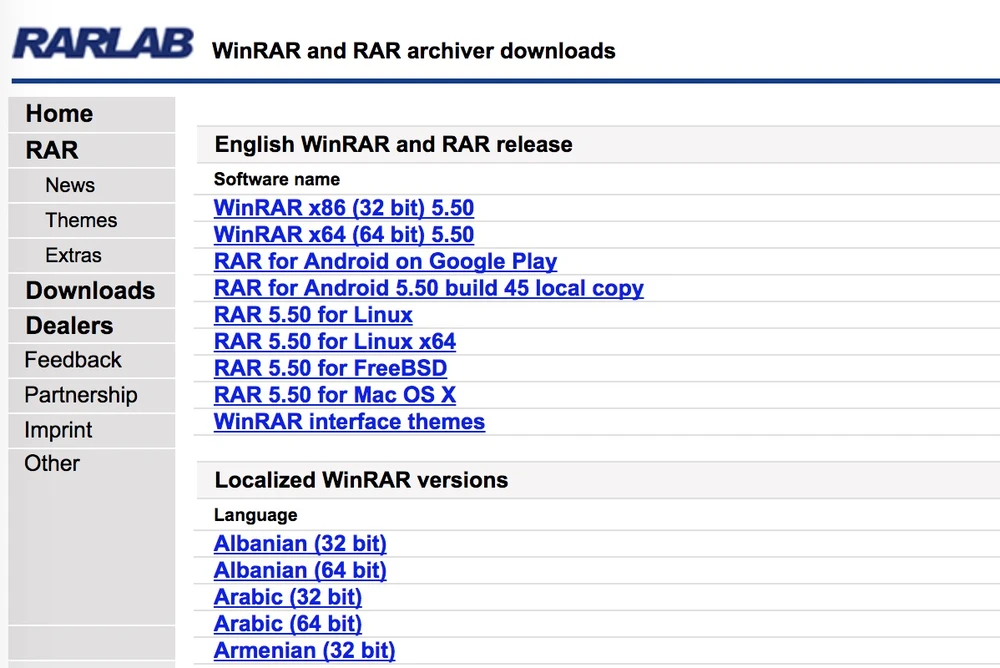
Task: Open RAR for Android on Google Play
Action: click(x=385, y=262)
